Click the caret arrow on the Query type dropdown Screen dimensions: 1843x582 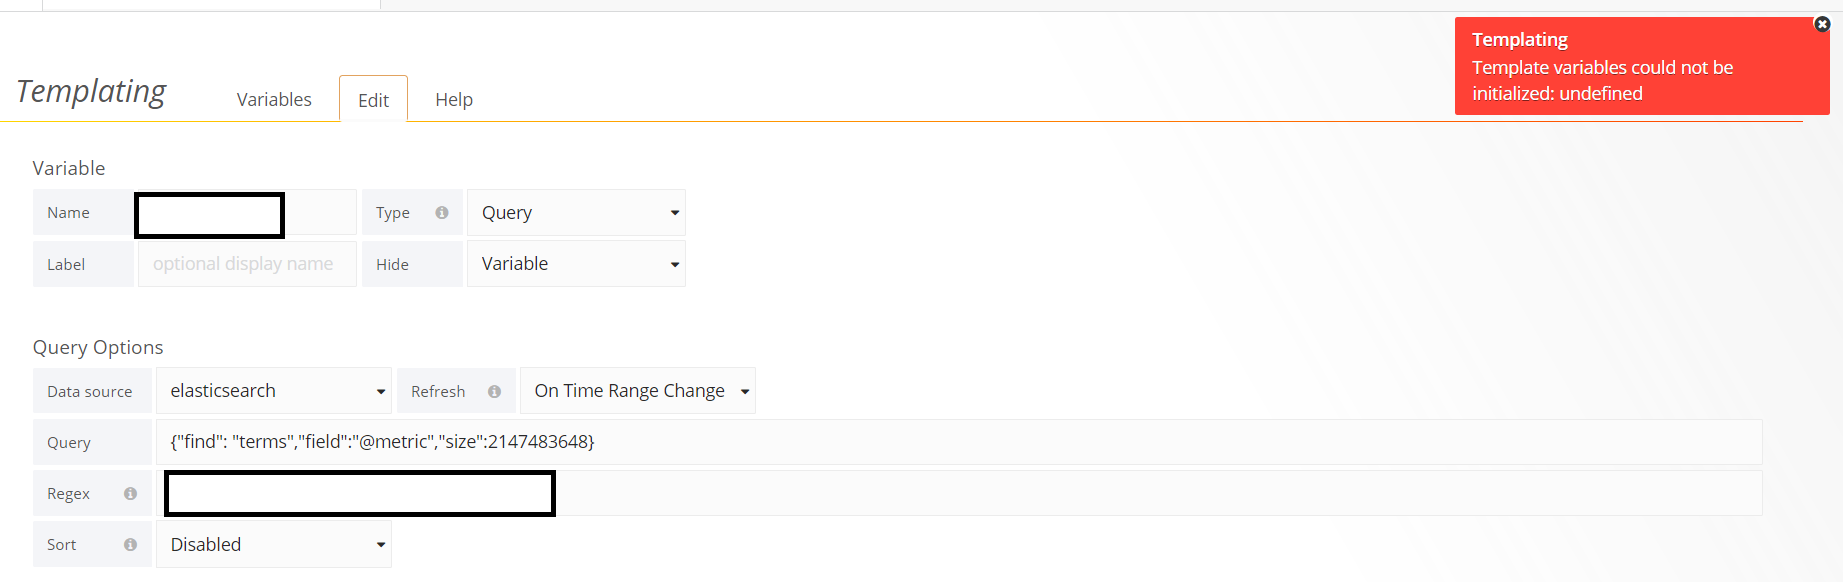672,212
